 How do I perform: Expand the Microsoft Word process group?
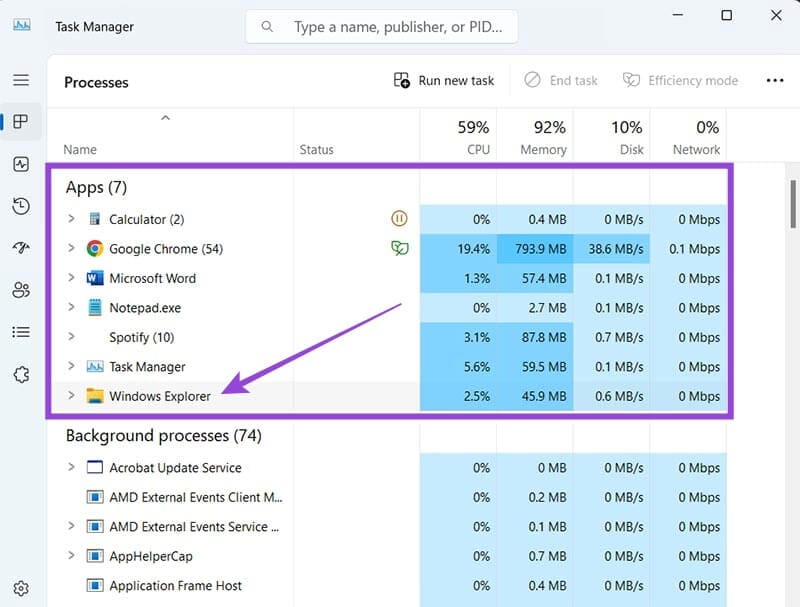[71, 278]
